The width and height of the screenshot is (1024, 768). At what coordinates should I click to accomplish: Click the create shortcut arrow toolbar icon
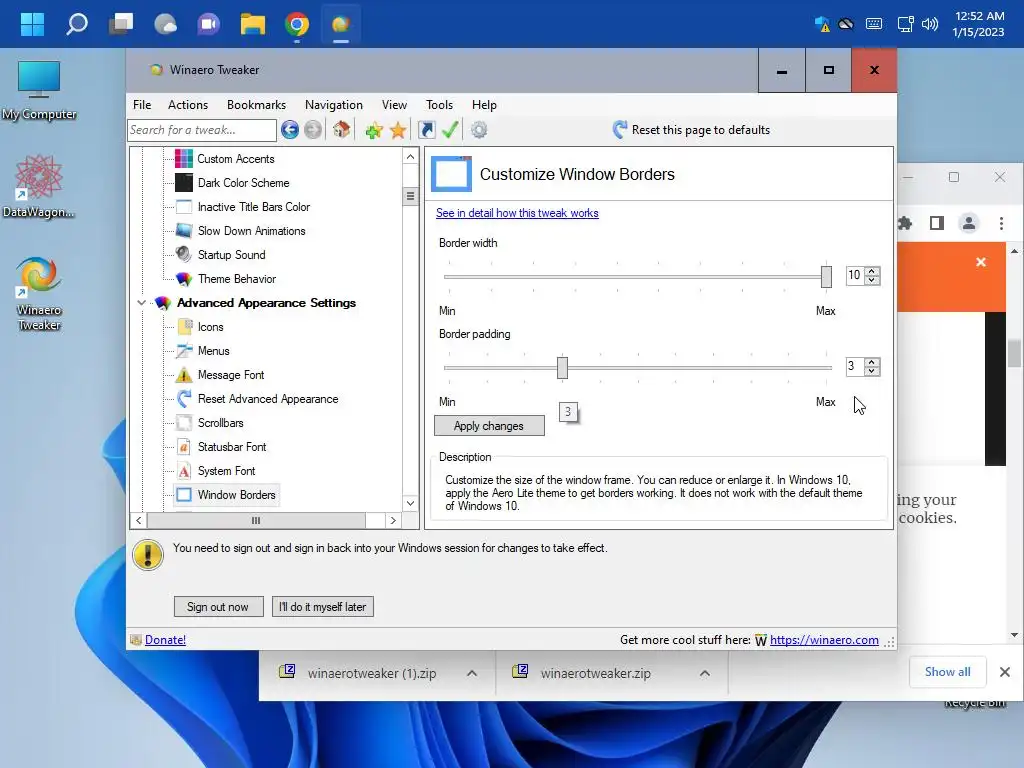point(426,130)
